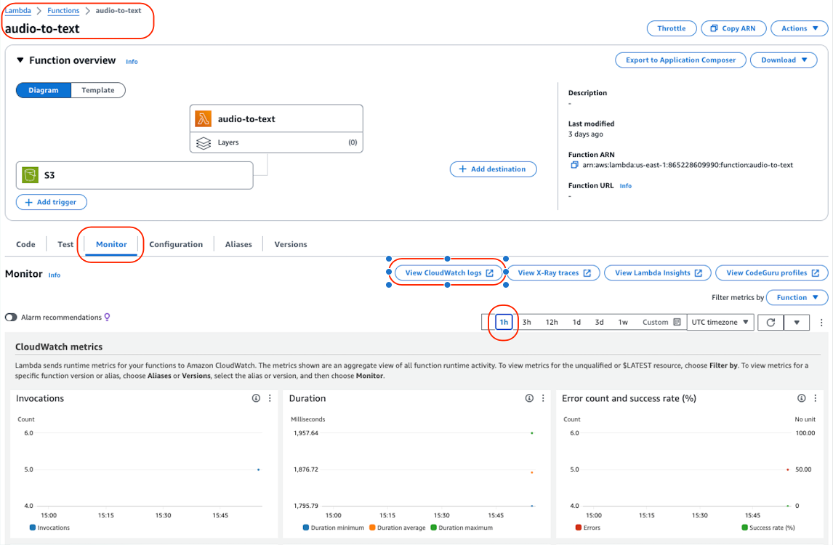Image resolution: width=834 pixels, height=546 pixels.
Task: Click the S3 bucket trigger icon
Action: (x=30, y=174)
